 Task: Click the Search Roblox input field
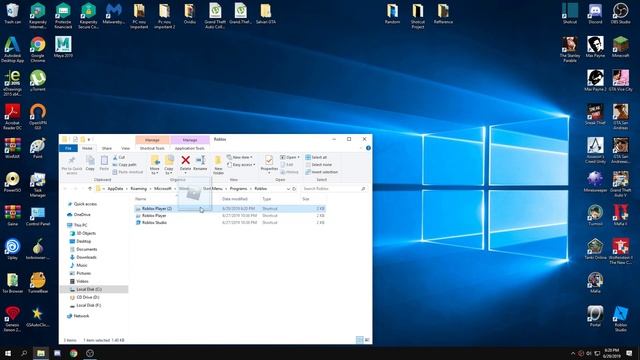[x=334, y=189]
